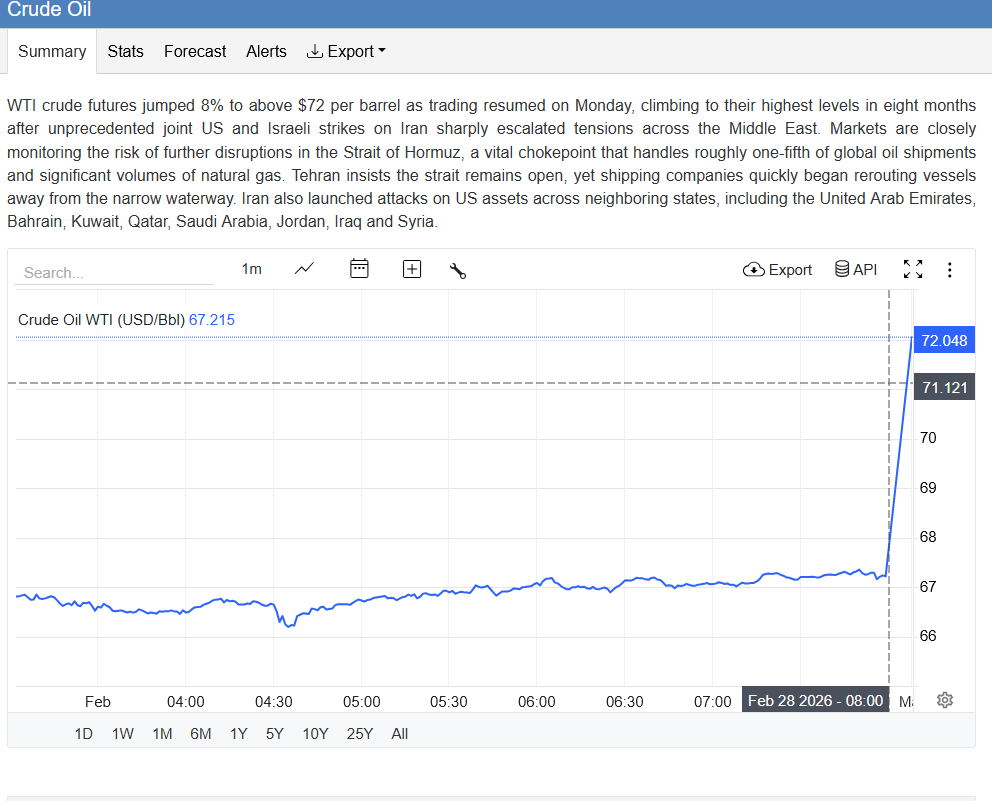Image resolution: width=992 pixels, height=801 pixels.
Task: Toggle fullscreen chart icon
Action: point(913,270)
